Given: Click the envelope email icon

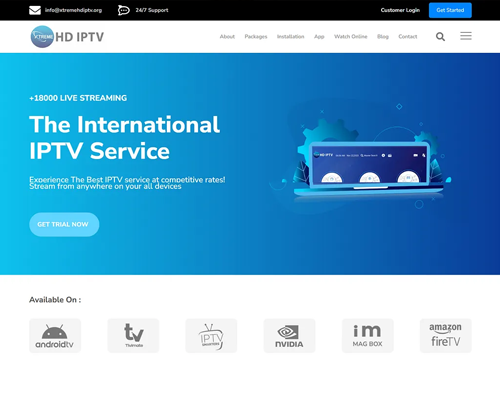Looking at the screenshot, I should (35, 10).
